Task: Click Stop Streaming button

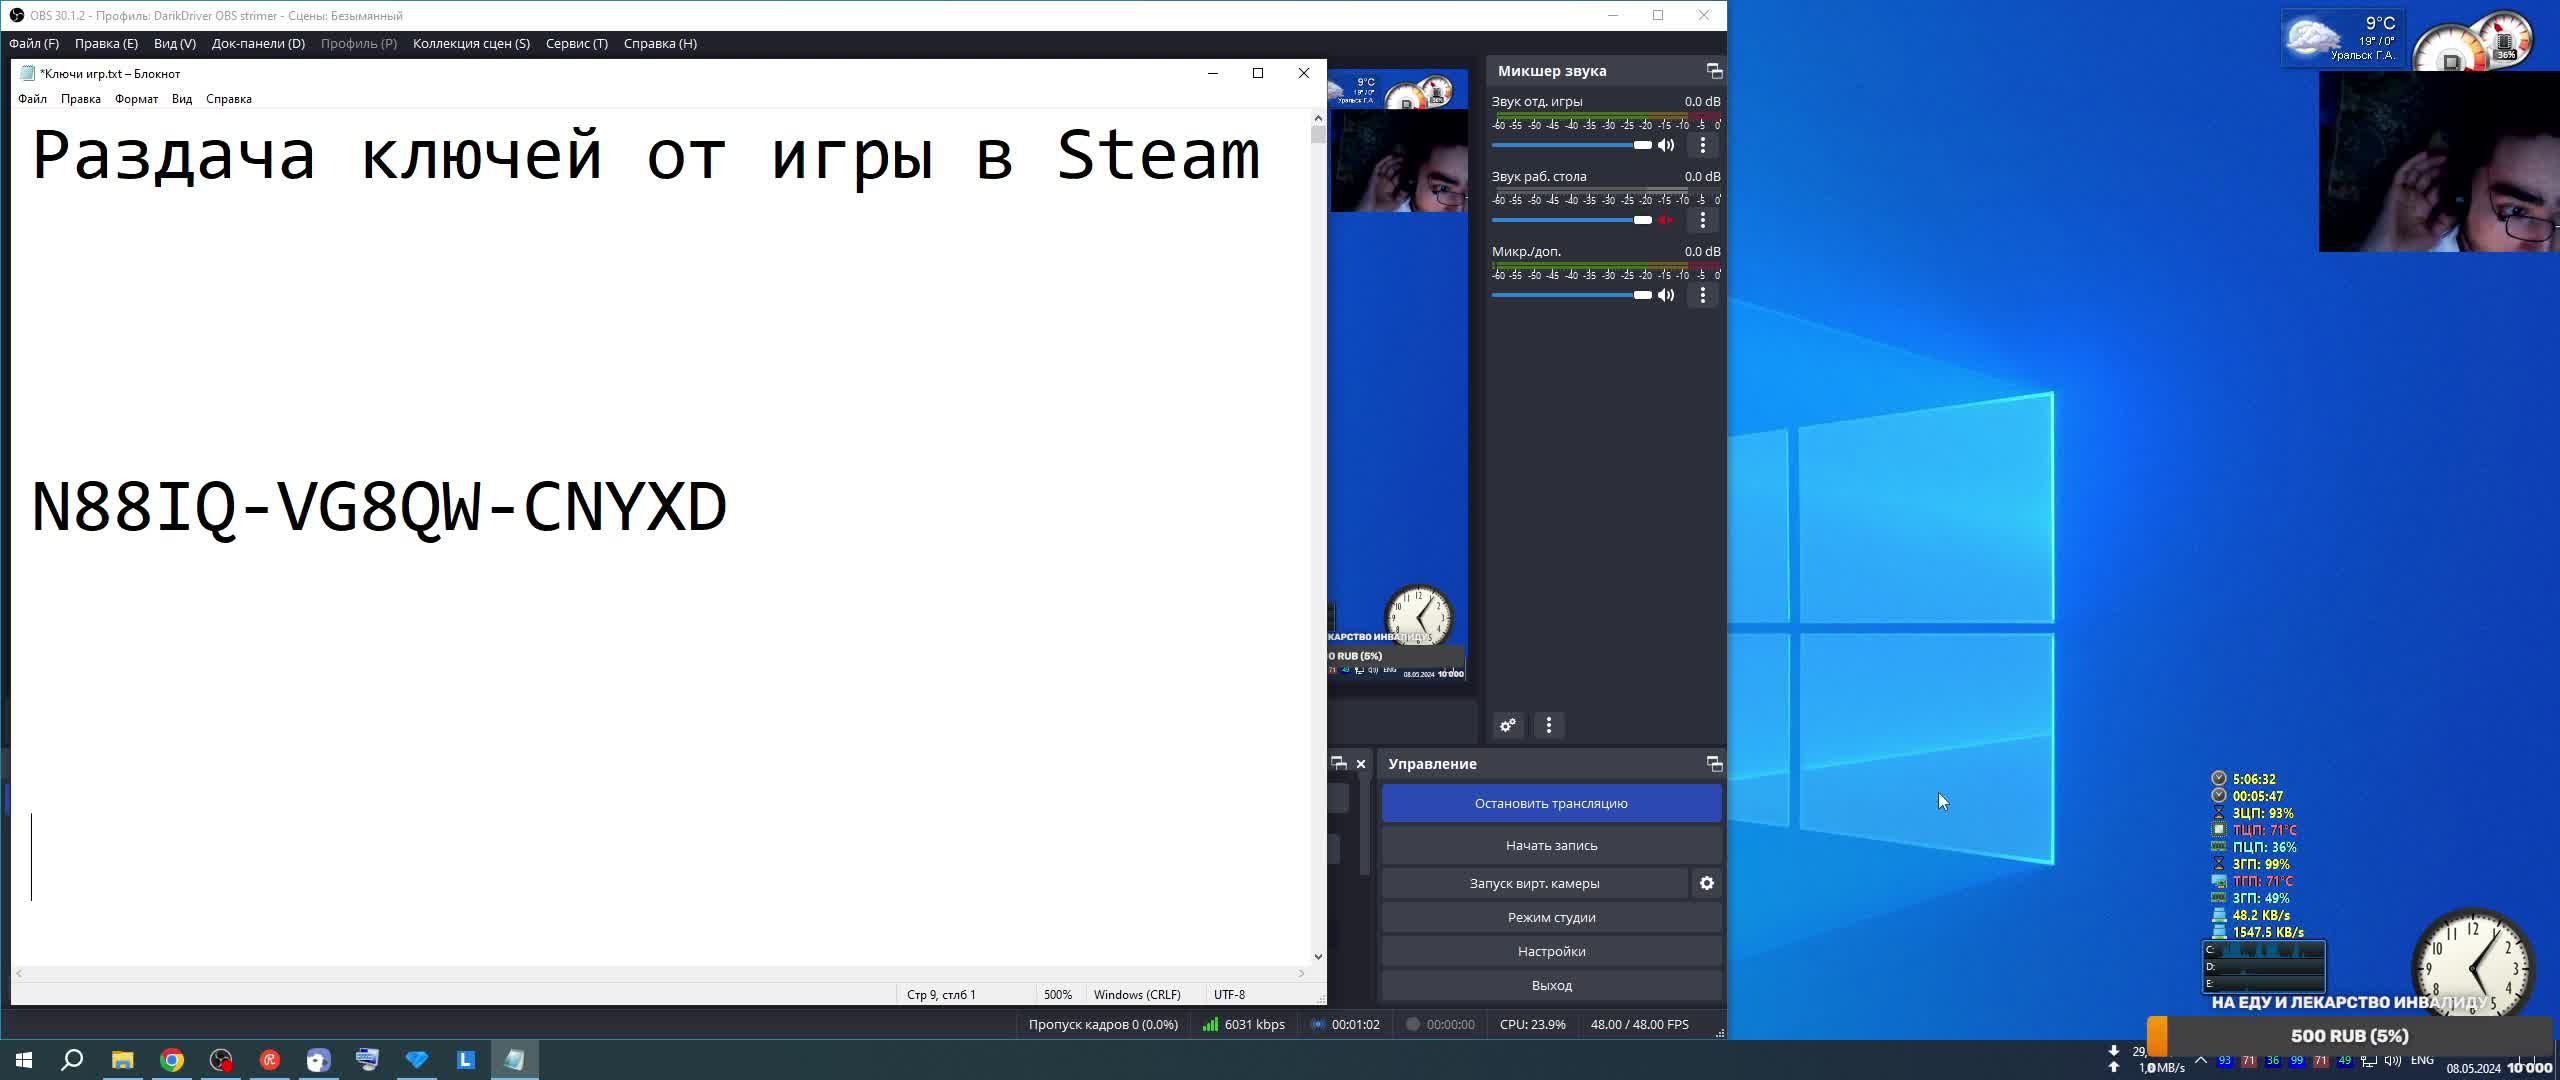Action: pyautogui.click(x=1551, y=803)
